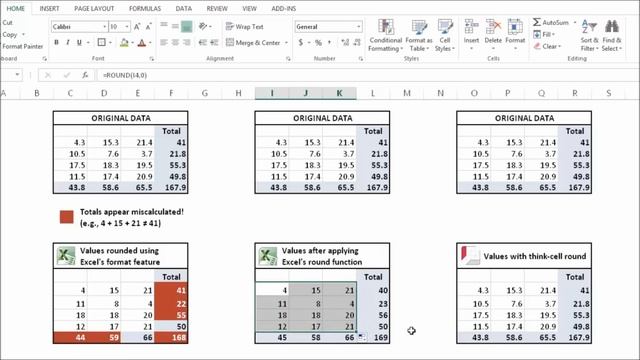Screen dimensions: 640x360
Task: Click the Auto Fill Options icon near 66
Action: [361, 337]
